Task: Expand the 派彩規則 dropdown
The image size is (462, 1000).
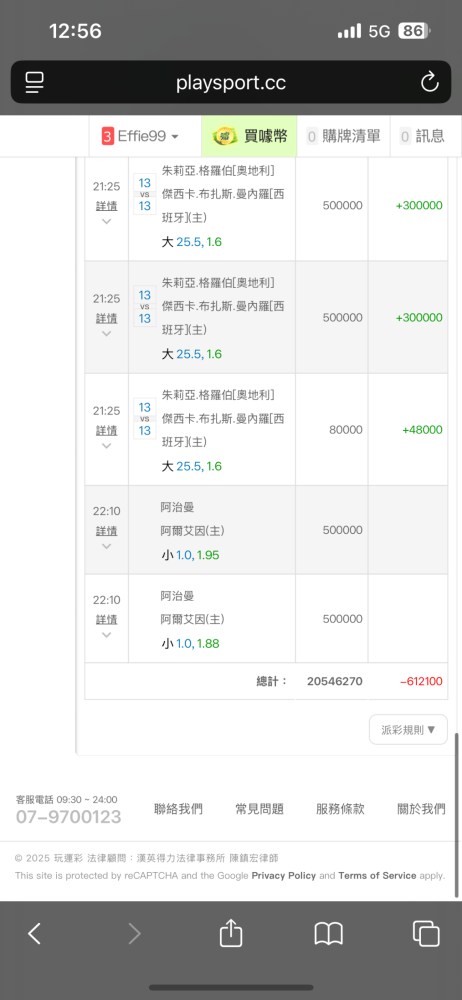Action: [x=408, y=730]
